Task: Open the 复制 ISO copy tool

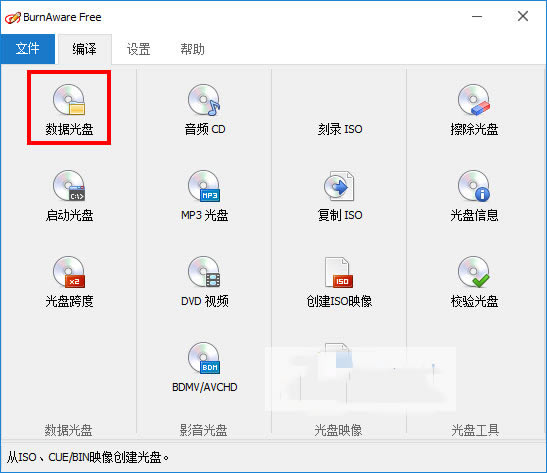Action: coord(340,195)
